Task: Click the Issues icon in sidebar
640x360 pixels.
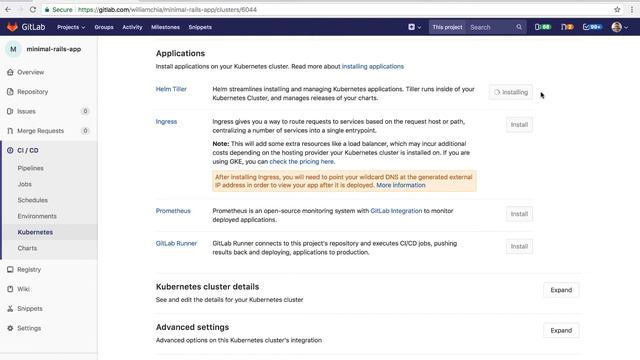Action: click(x=10, y=111)
